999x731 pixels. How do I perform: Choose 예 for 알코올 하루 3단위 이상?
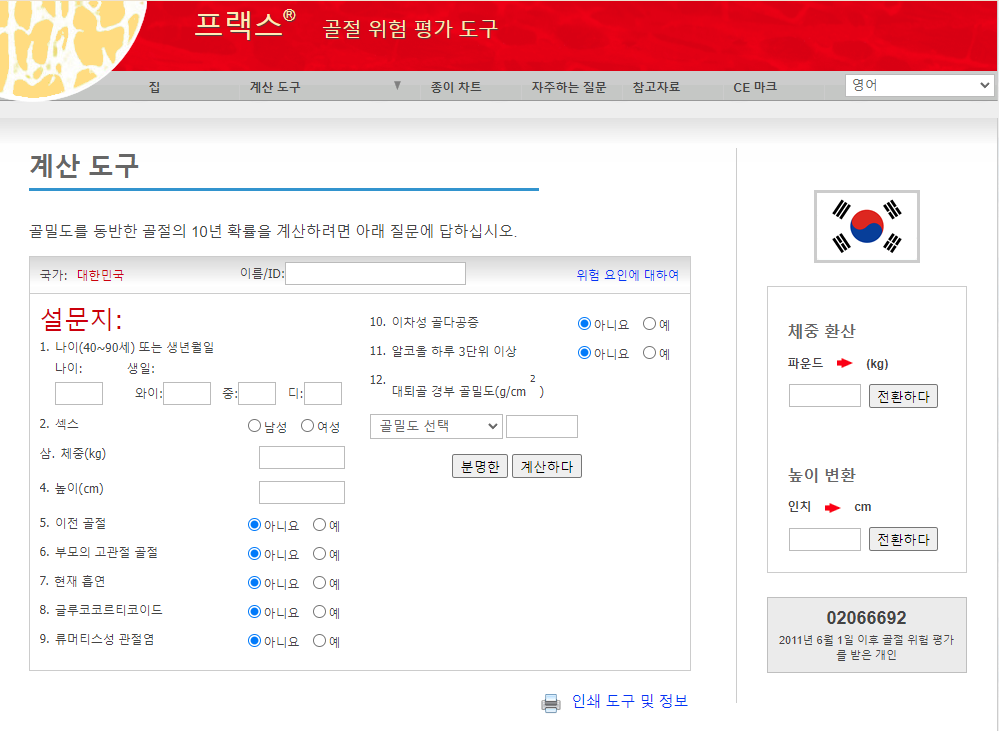tap(649, 352)
